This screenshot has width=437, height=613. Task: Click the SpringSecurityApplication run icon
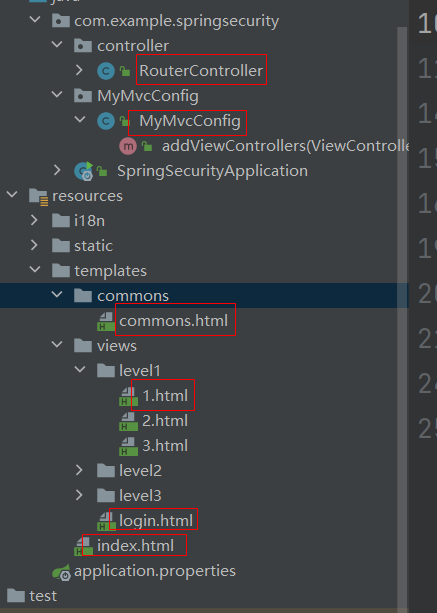click(84, 171)
